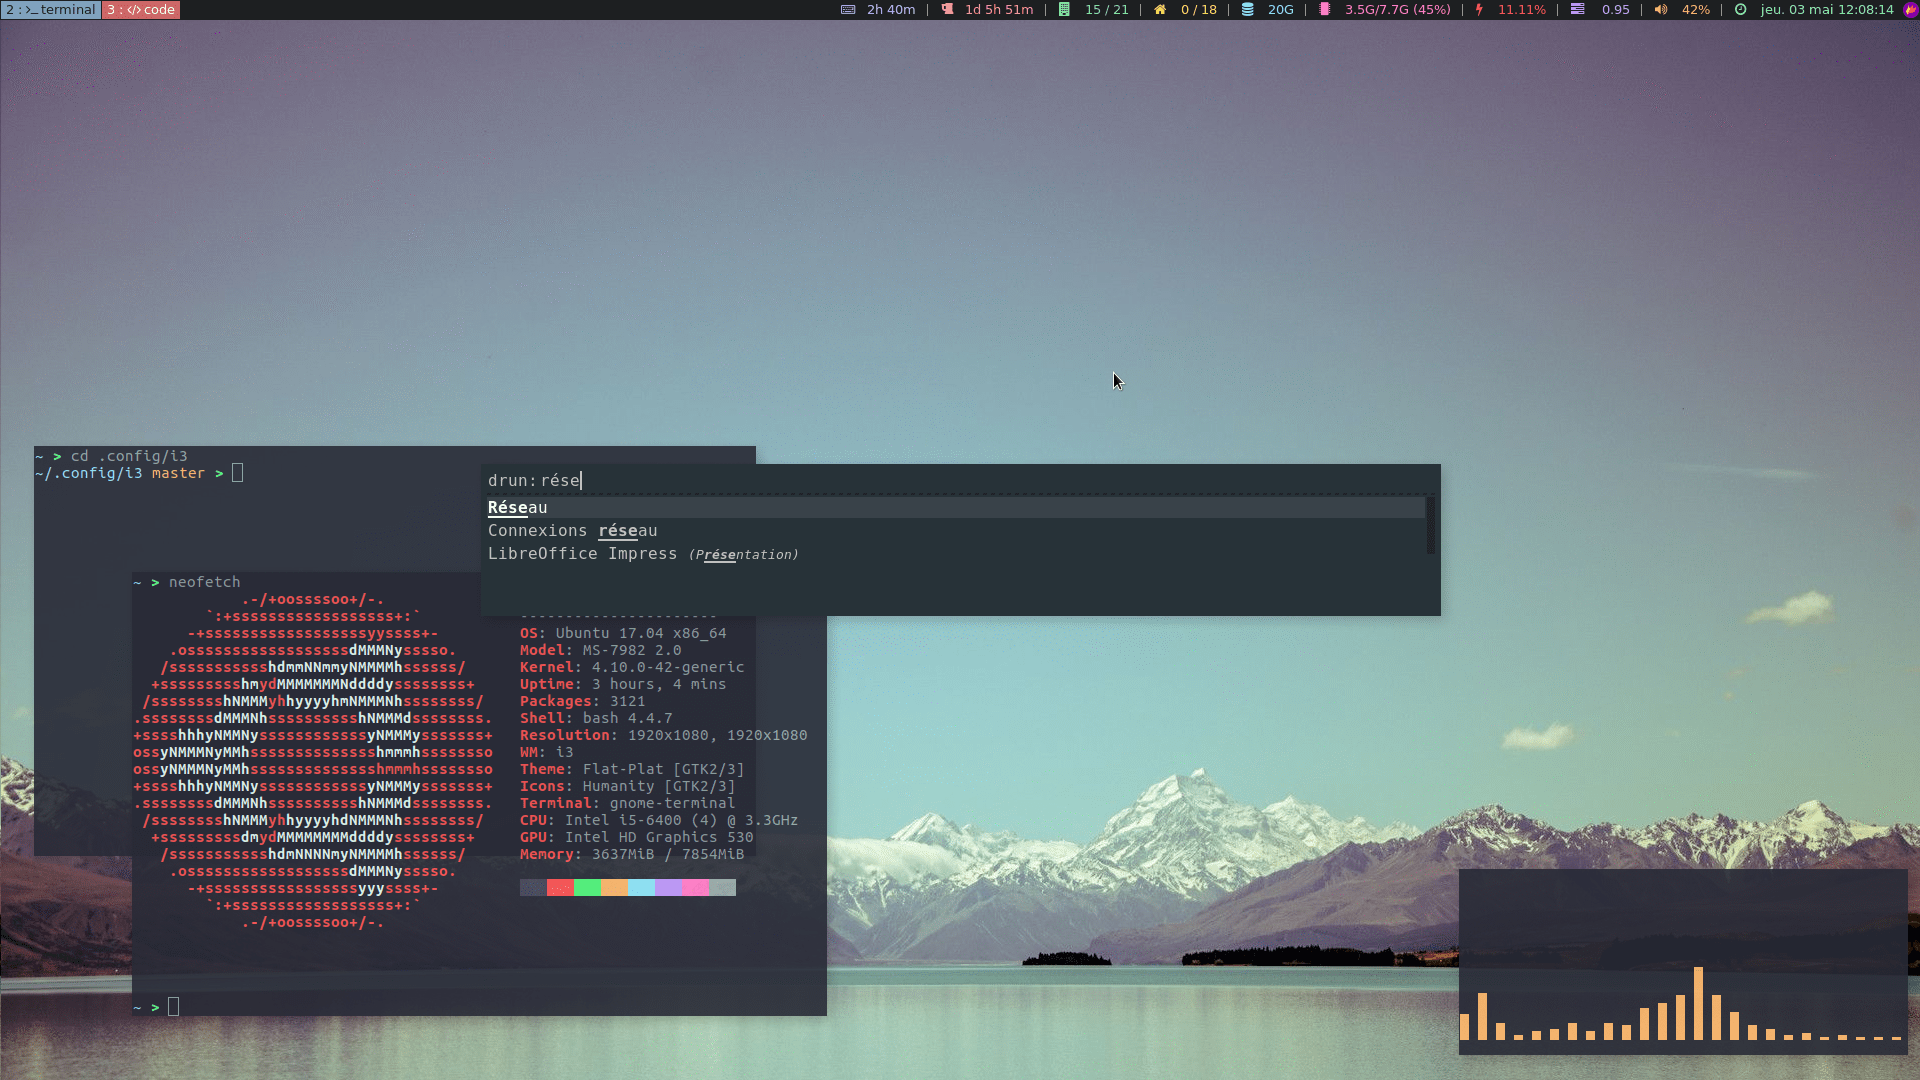Click the 3.5G/7.7G (45%) memory text
The image size is (1920, 1080).
click(x=1397, y=9)
